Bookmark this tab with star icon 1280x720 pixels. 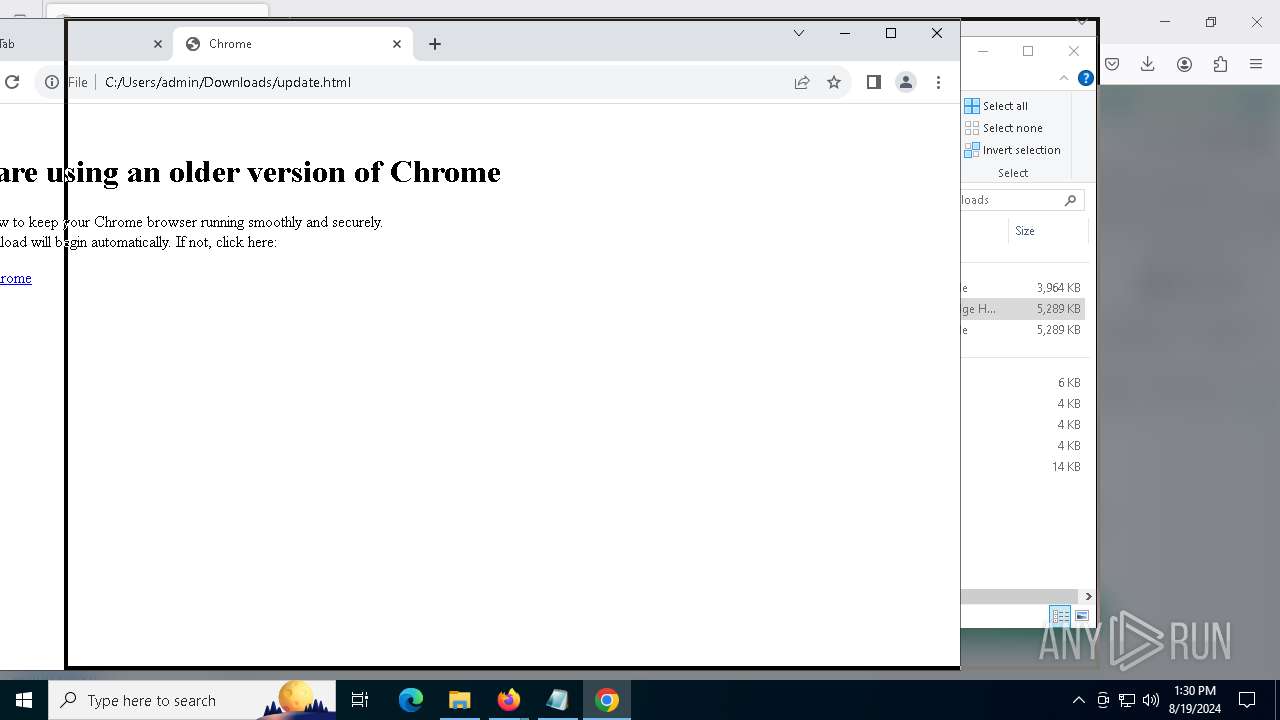834,83
